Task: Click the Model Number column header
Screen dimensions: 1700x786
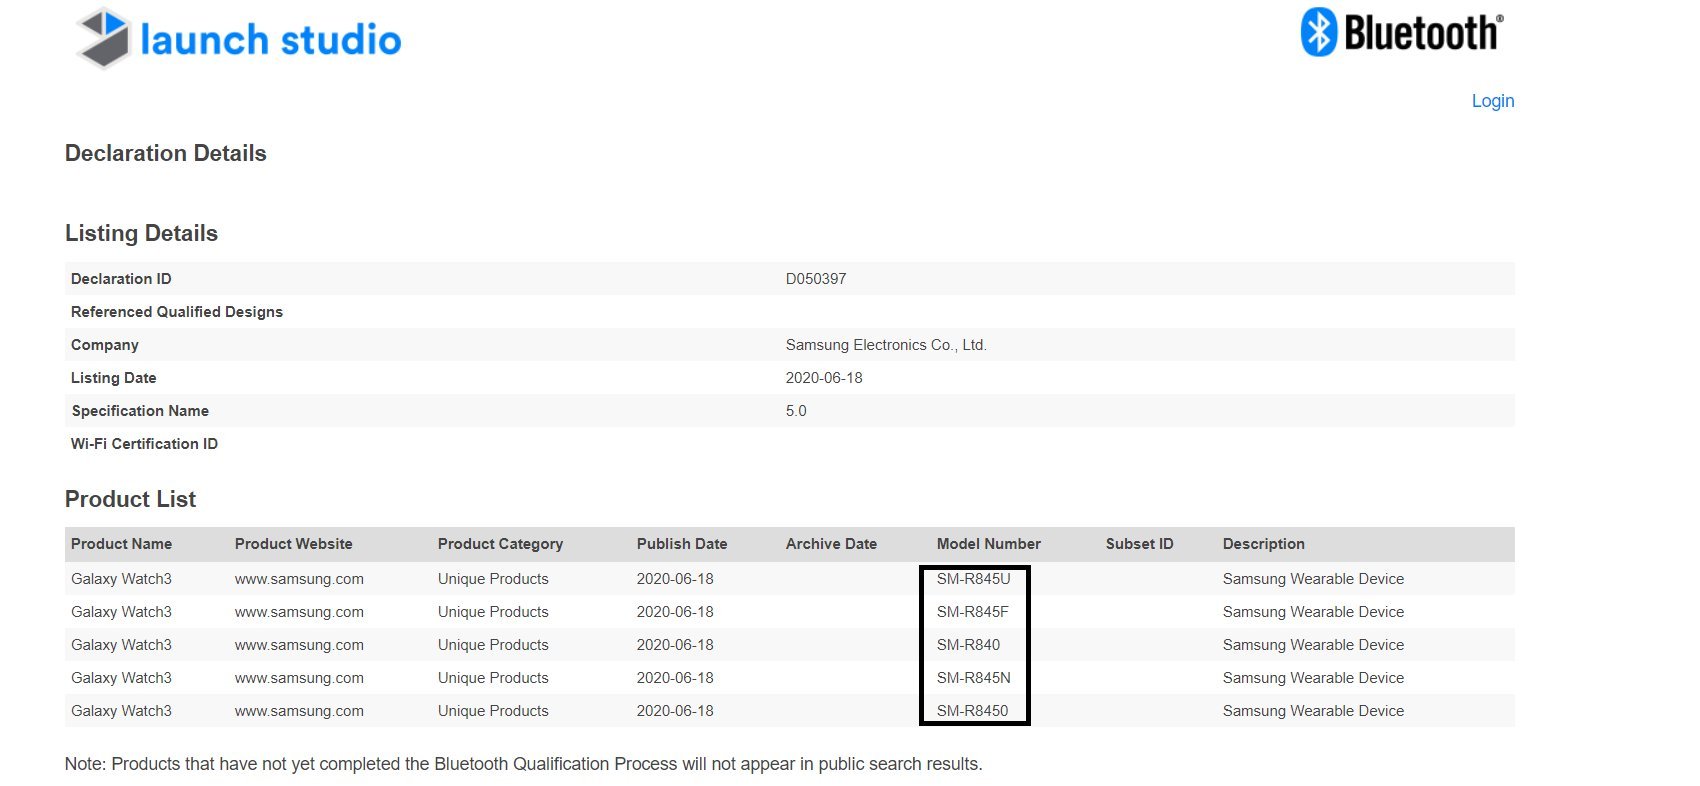Action: click(988, 544)
